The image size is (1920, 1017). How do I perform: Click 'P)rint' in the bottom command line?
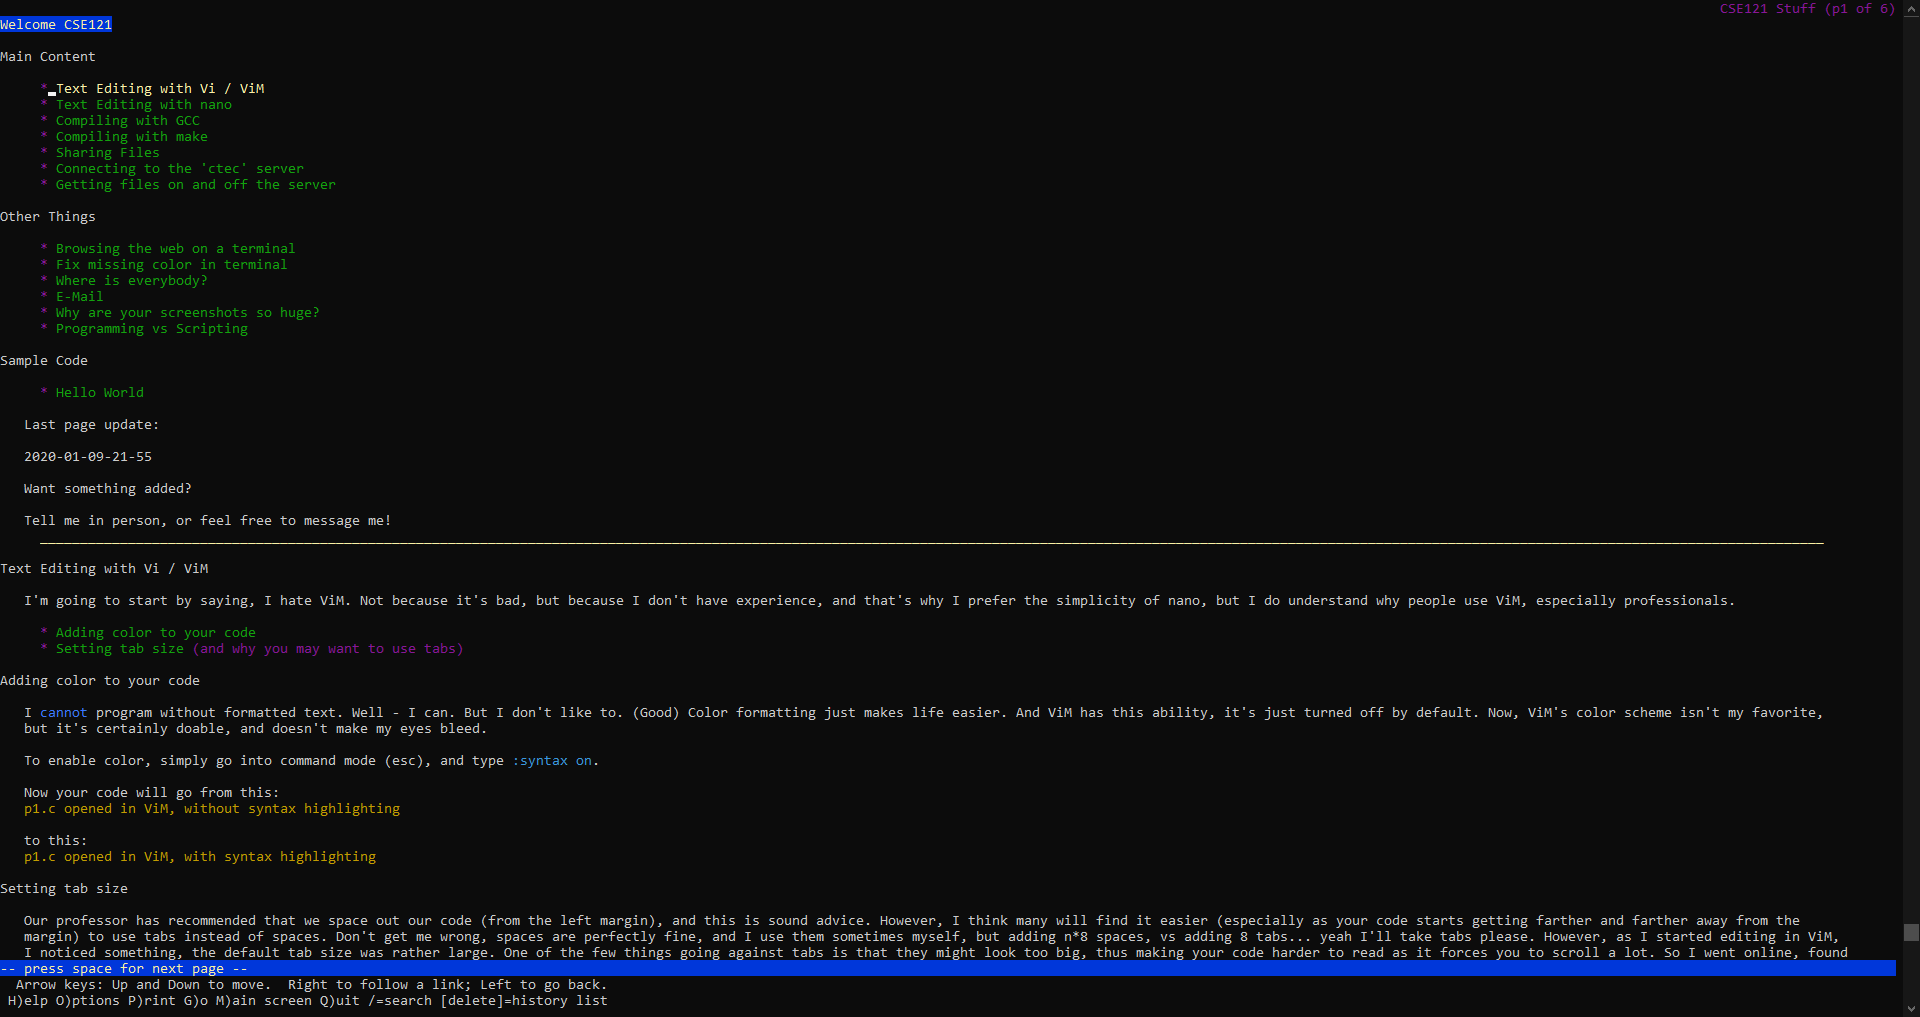pyautogui.click(x=152, y=1001)
